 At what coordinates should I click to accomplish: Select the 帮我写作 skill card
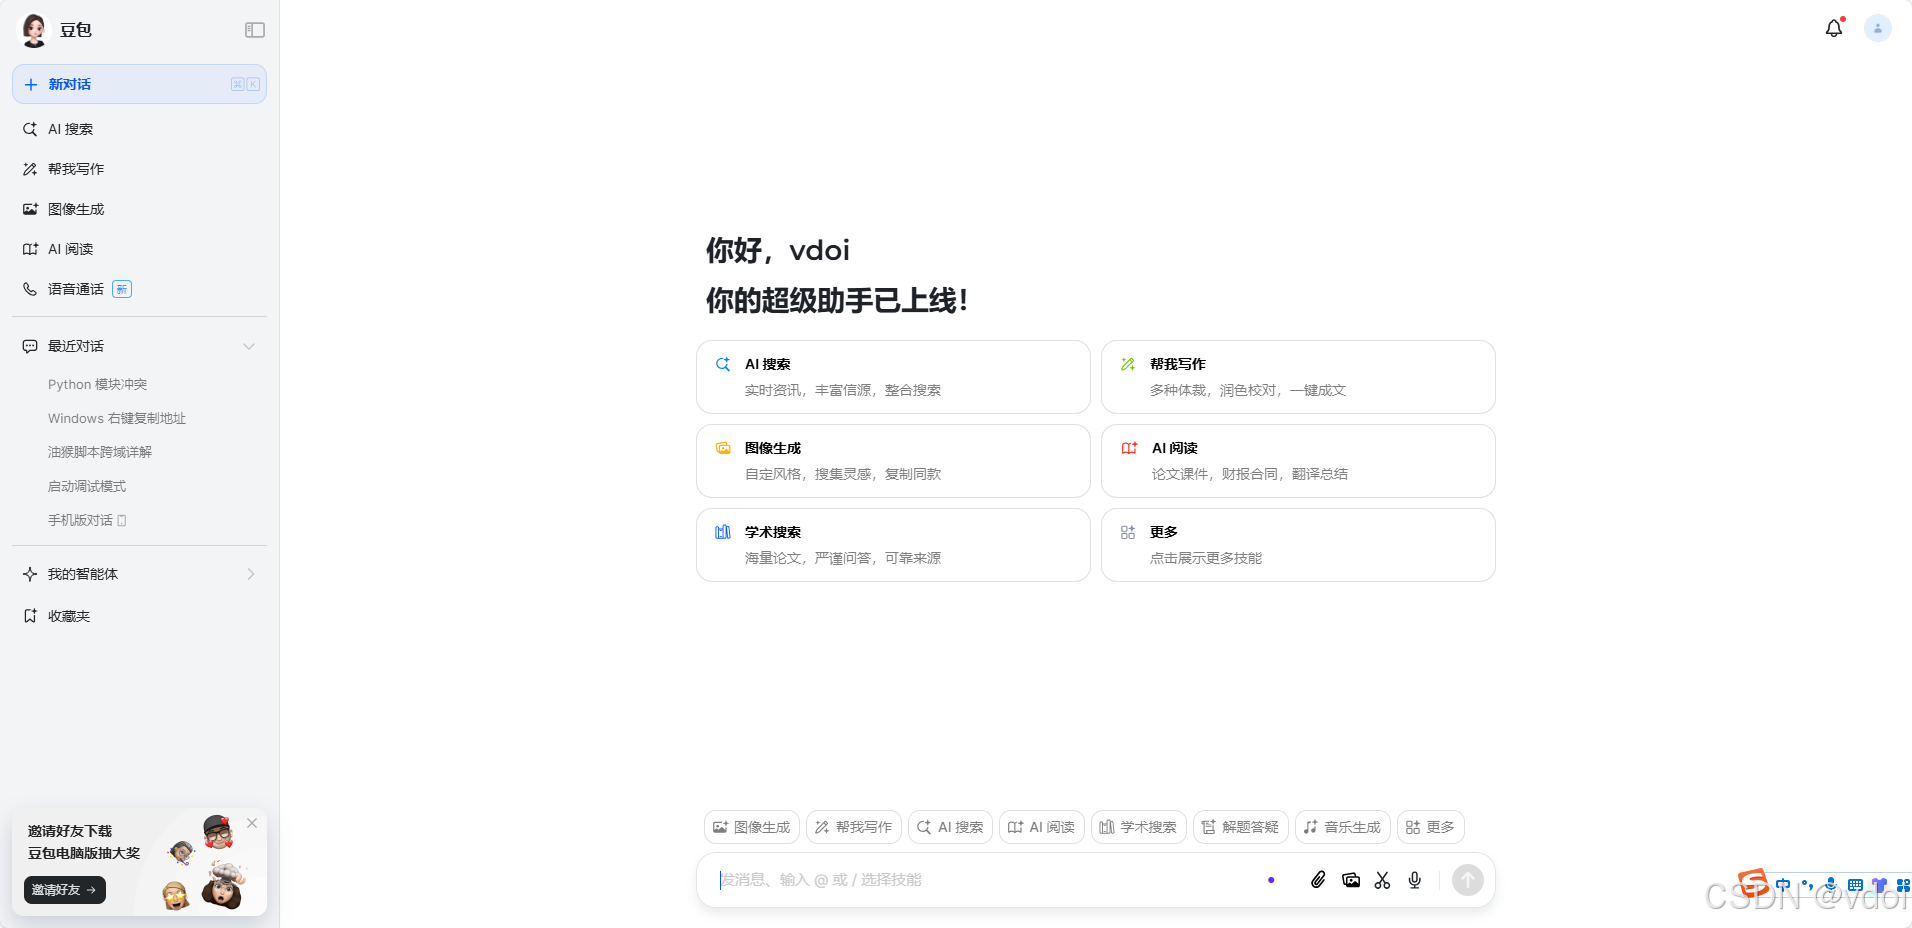[1298, 377]
